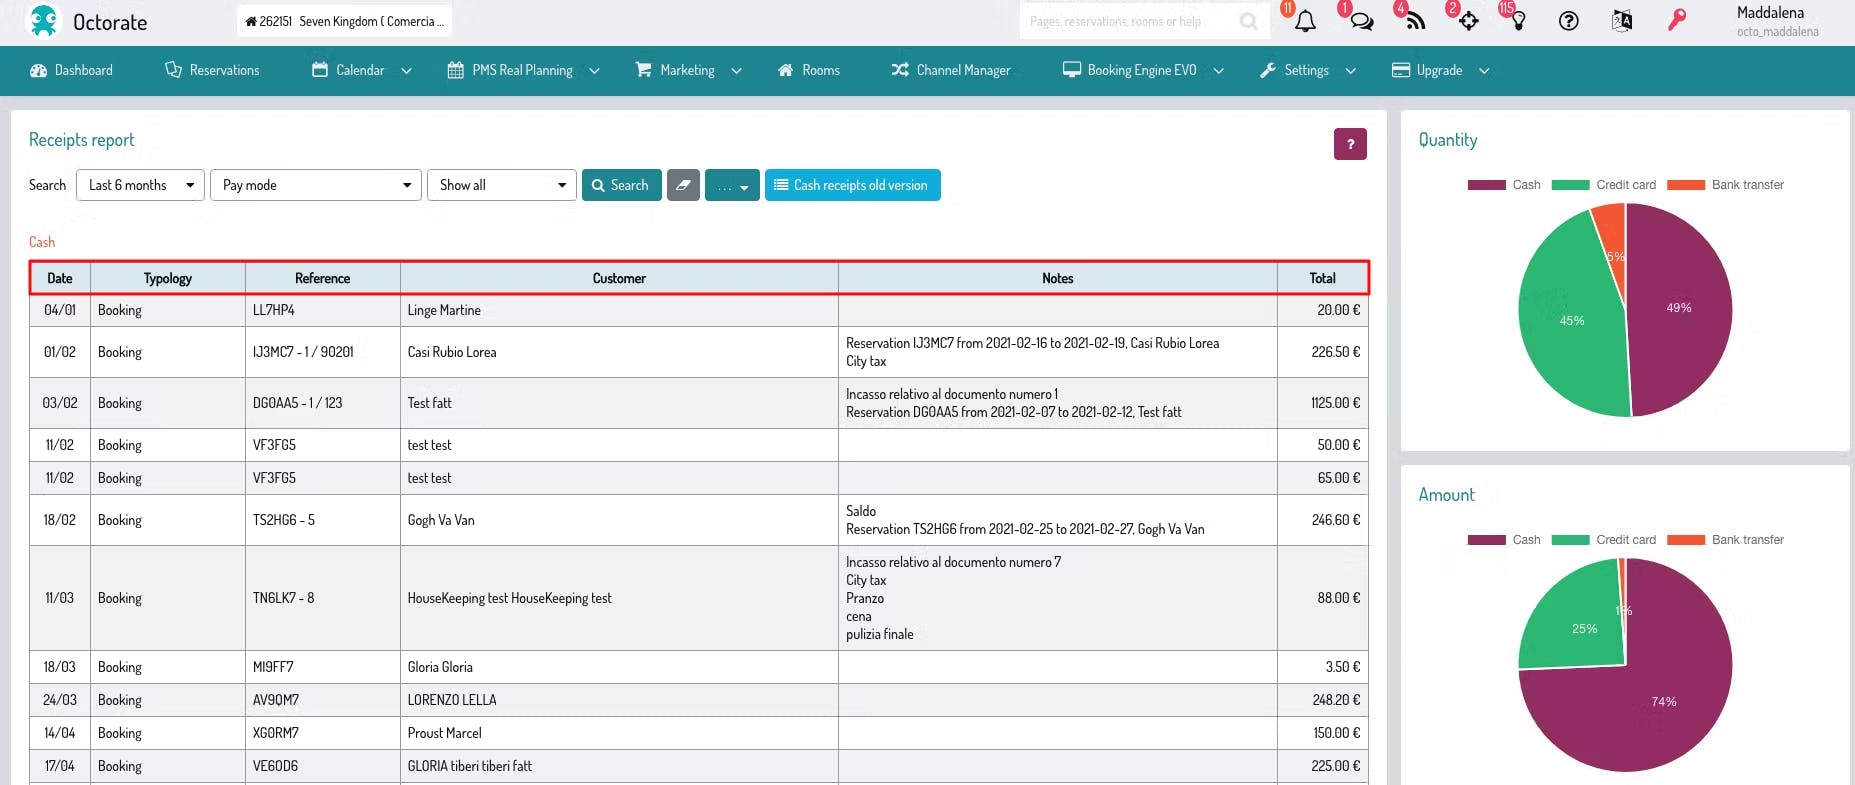Click the help question mark circle icon

tap(1568, 21)
